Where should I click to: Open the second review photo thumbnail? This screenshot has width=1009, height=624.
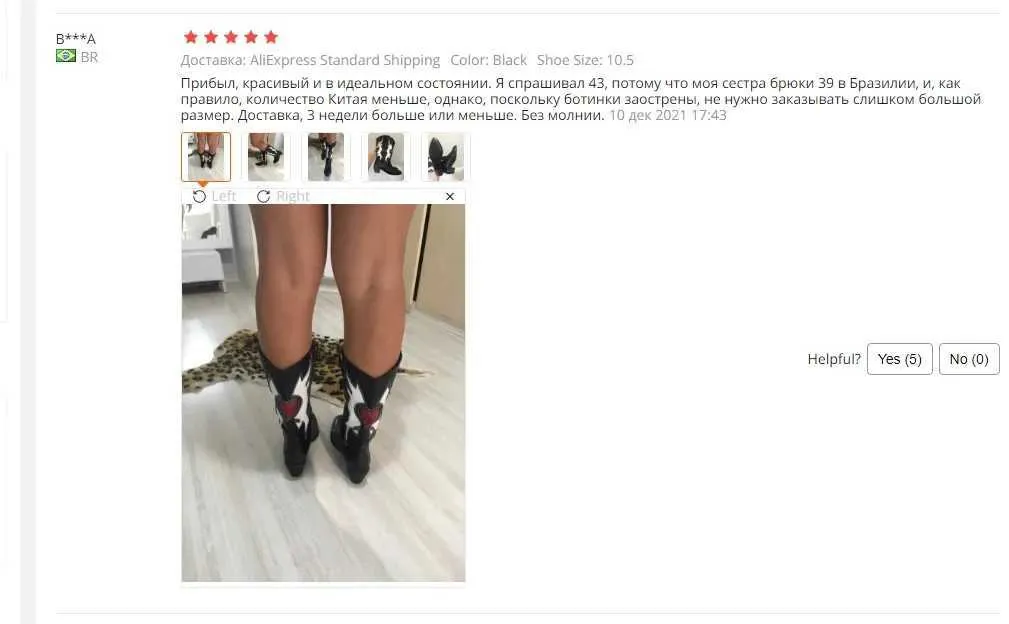[266, 157]
